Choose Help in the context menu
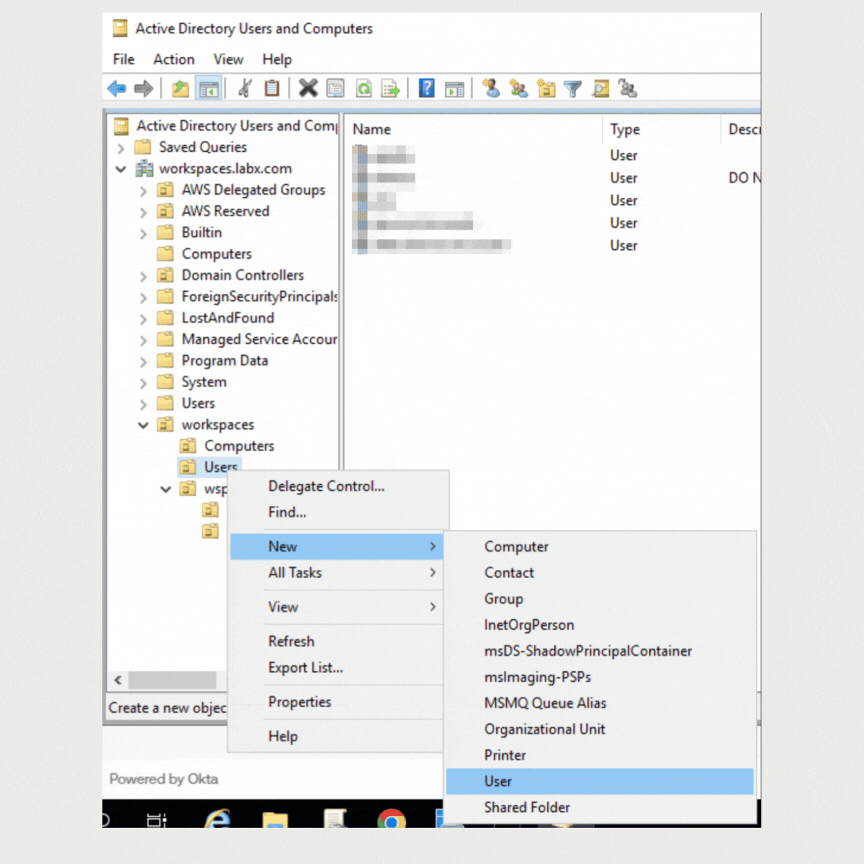The height and width of the screenshot is (864, 864). coord(337,736)
